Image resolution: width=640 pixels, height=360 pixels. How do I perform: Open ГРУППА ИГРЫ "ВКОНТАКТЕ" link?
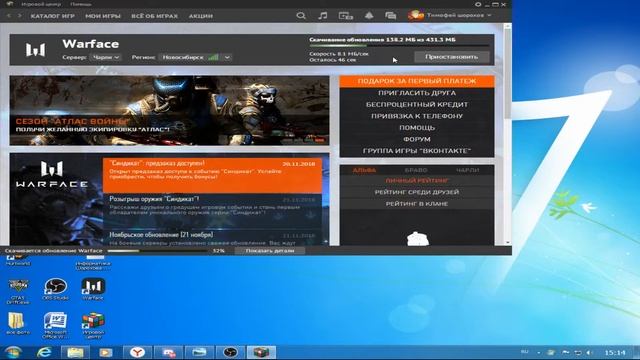tap(417, 151)
